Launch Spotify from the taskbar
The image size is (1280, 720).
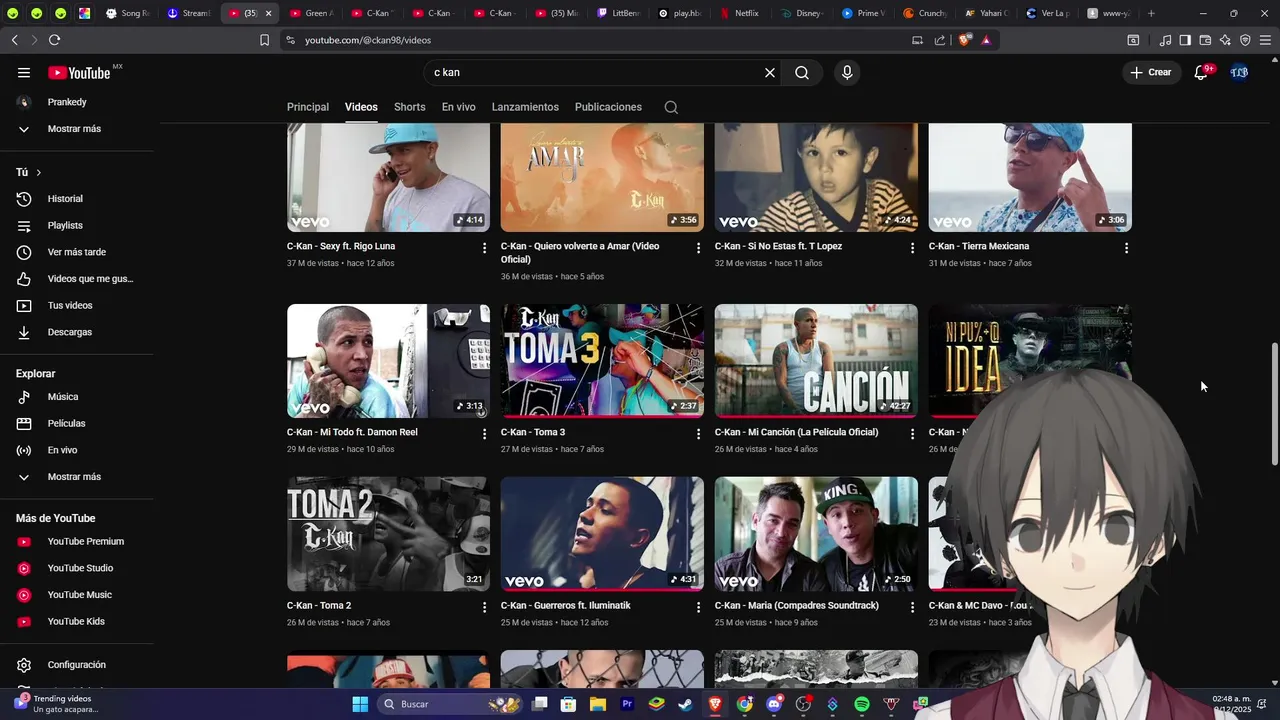[x=862, y=704]
